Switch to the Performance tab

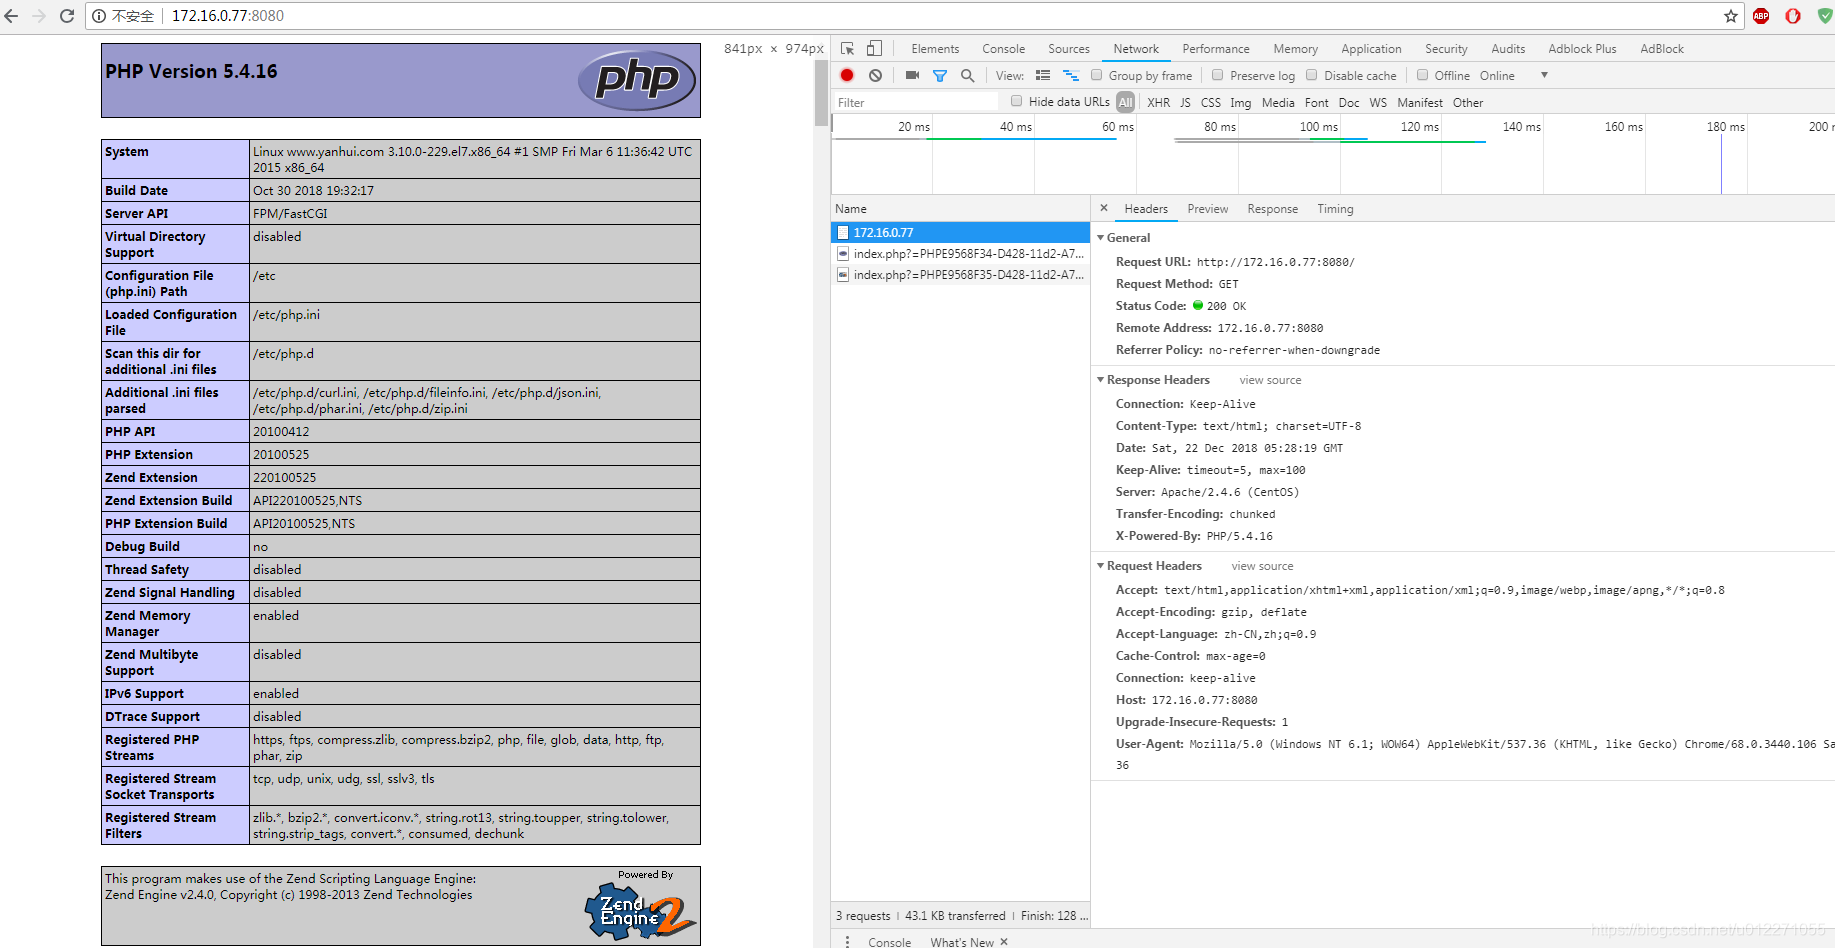click(x=1216, y=48)
